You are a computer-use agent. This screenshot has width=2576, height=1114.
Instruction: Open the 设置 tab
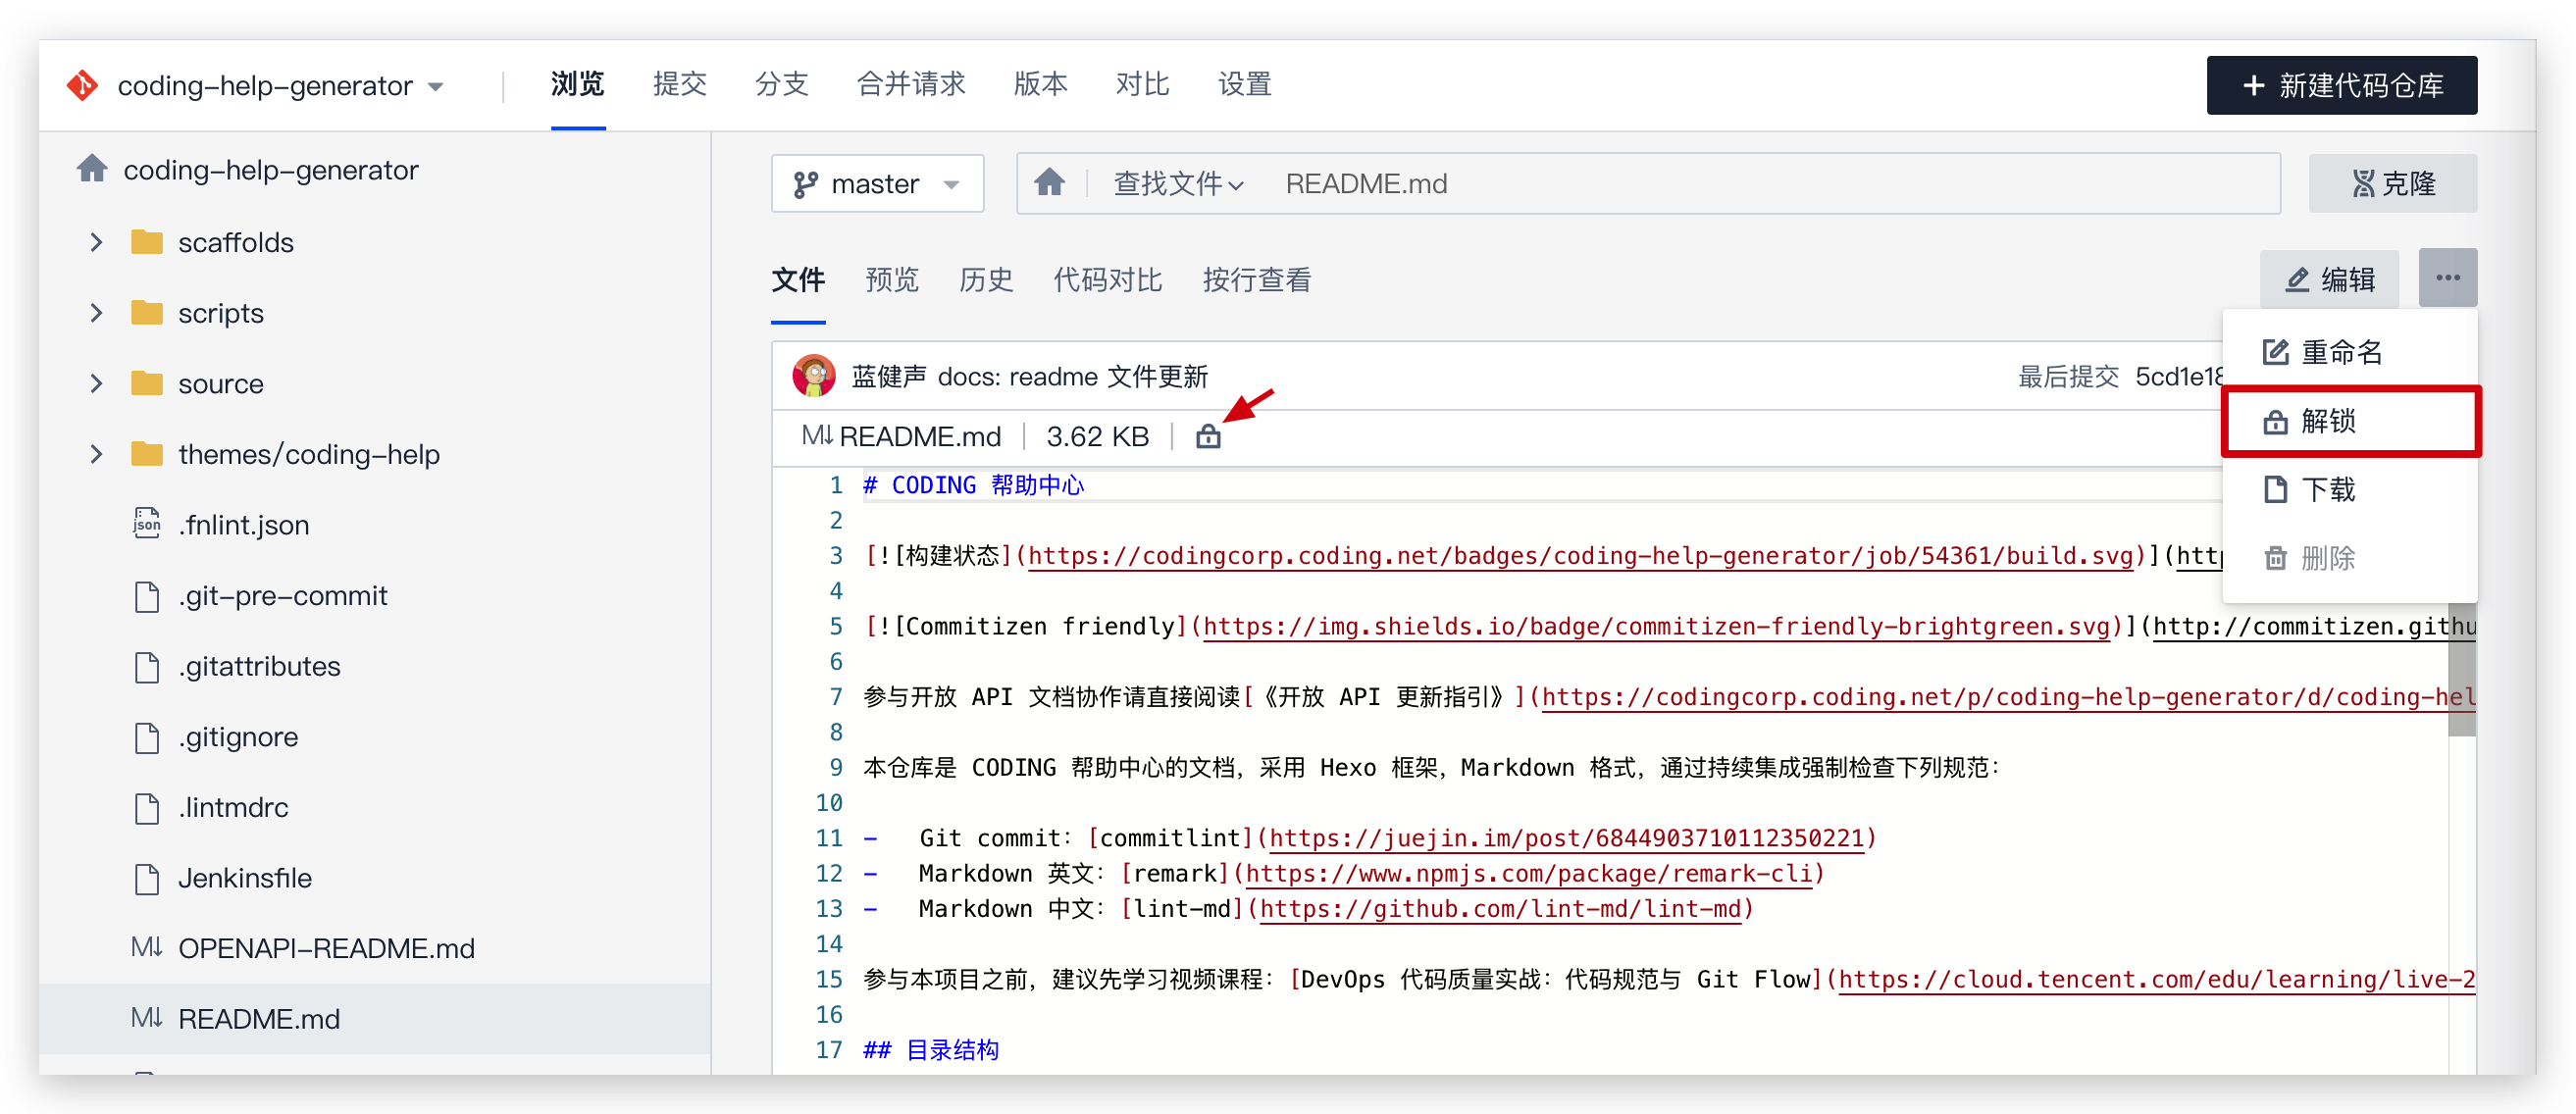1245,84
